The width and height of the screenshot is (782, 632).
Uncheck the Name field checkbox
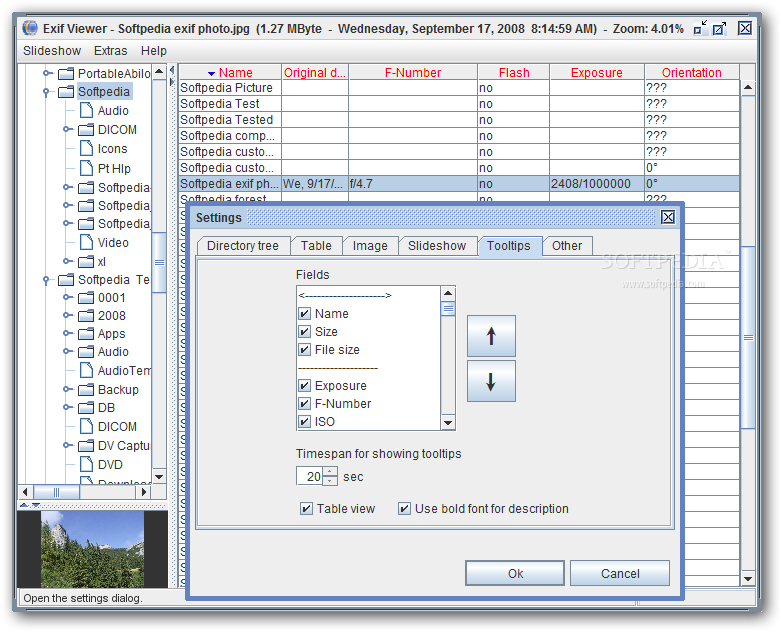pyautogui.click(x=304, y=314)
